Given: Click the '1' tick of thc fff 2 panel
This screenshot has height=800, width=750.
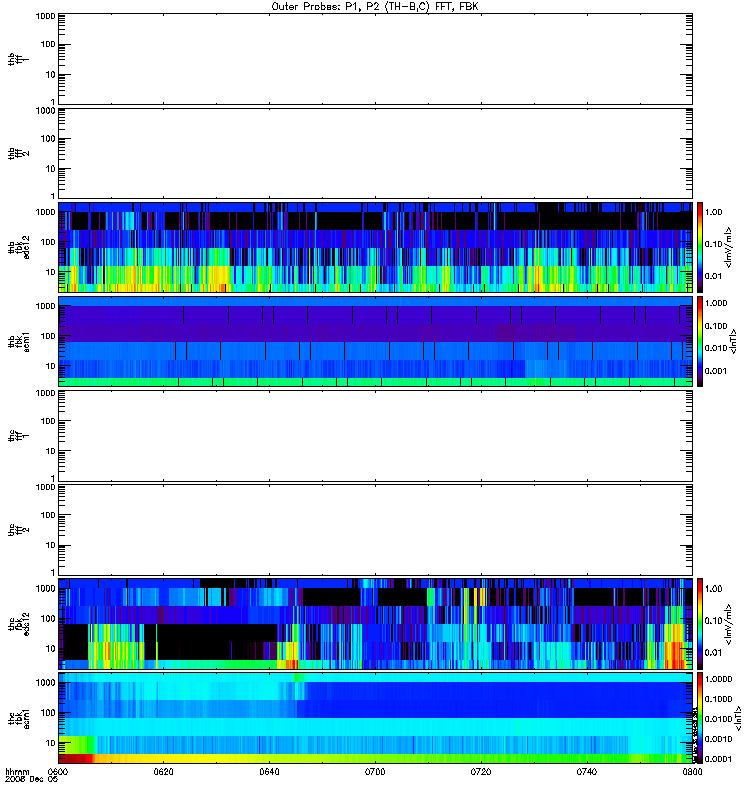Looking at the screenshot, I should (53, 572).
